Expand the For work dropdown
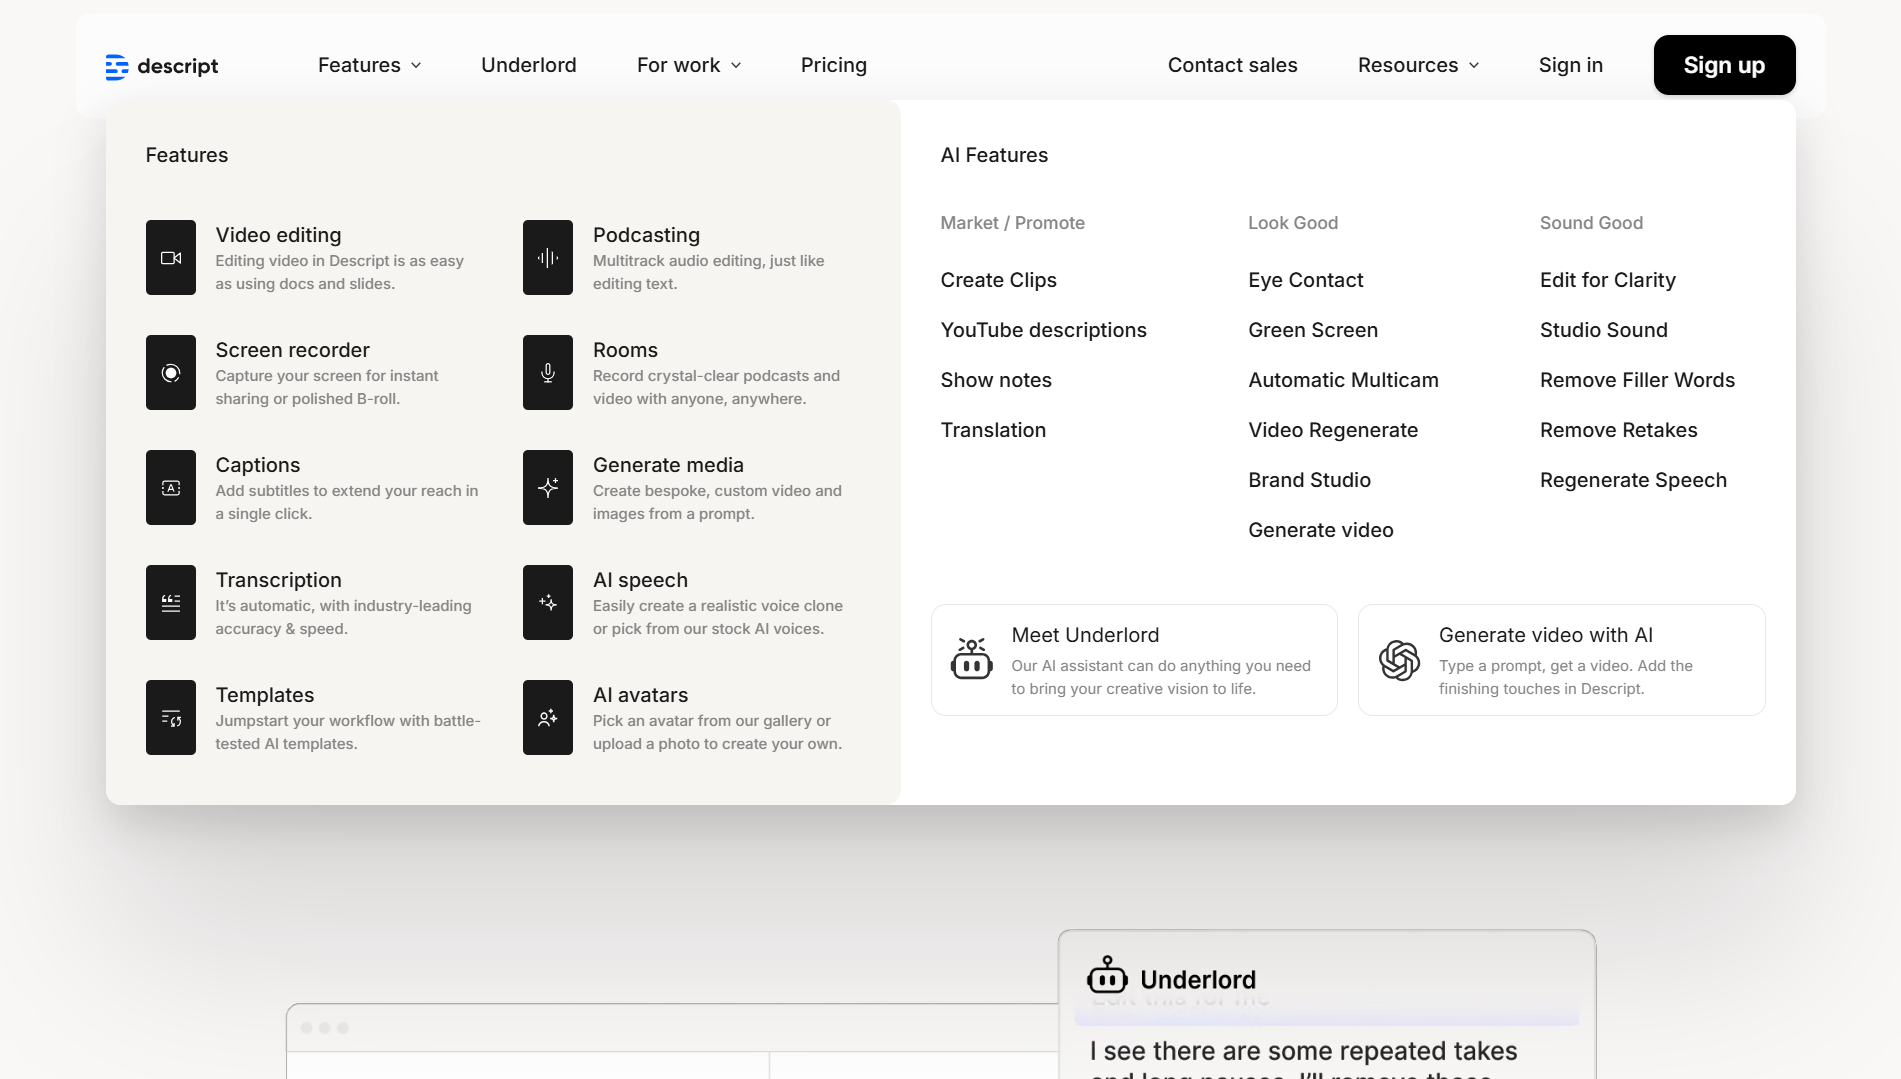The image size is (1901, 1079). 689,65
